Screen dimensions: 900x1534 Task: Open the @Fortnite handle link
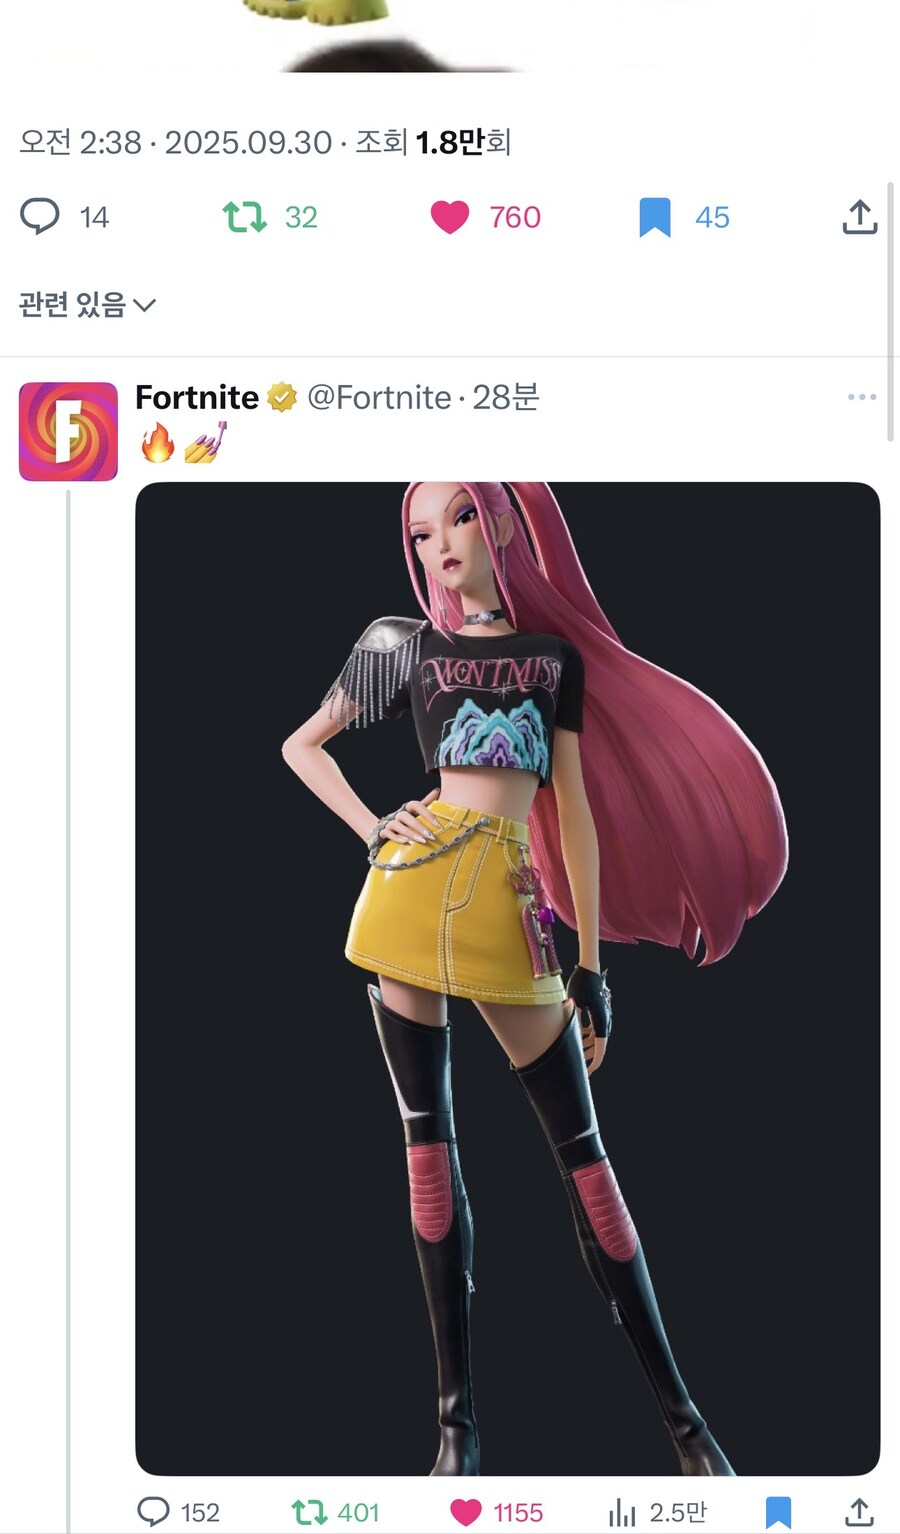coord(379,398)
